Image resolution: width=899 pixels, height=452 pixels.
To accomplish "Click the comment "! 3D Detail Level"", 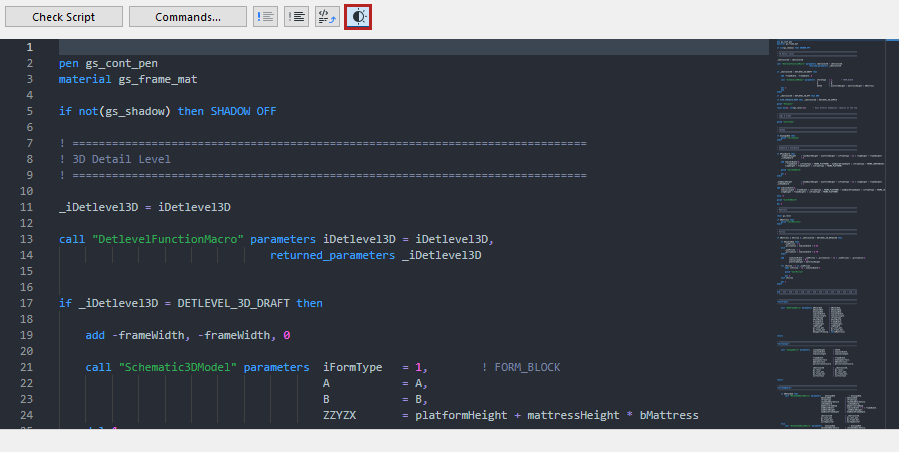I will (115, 159).
